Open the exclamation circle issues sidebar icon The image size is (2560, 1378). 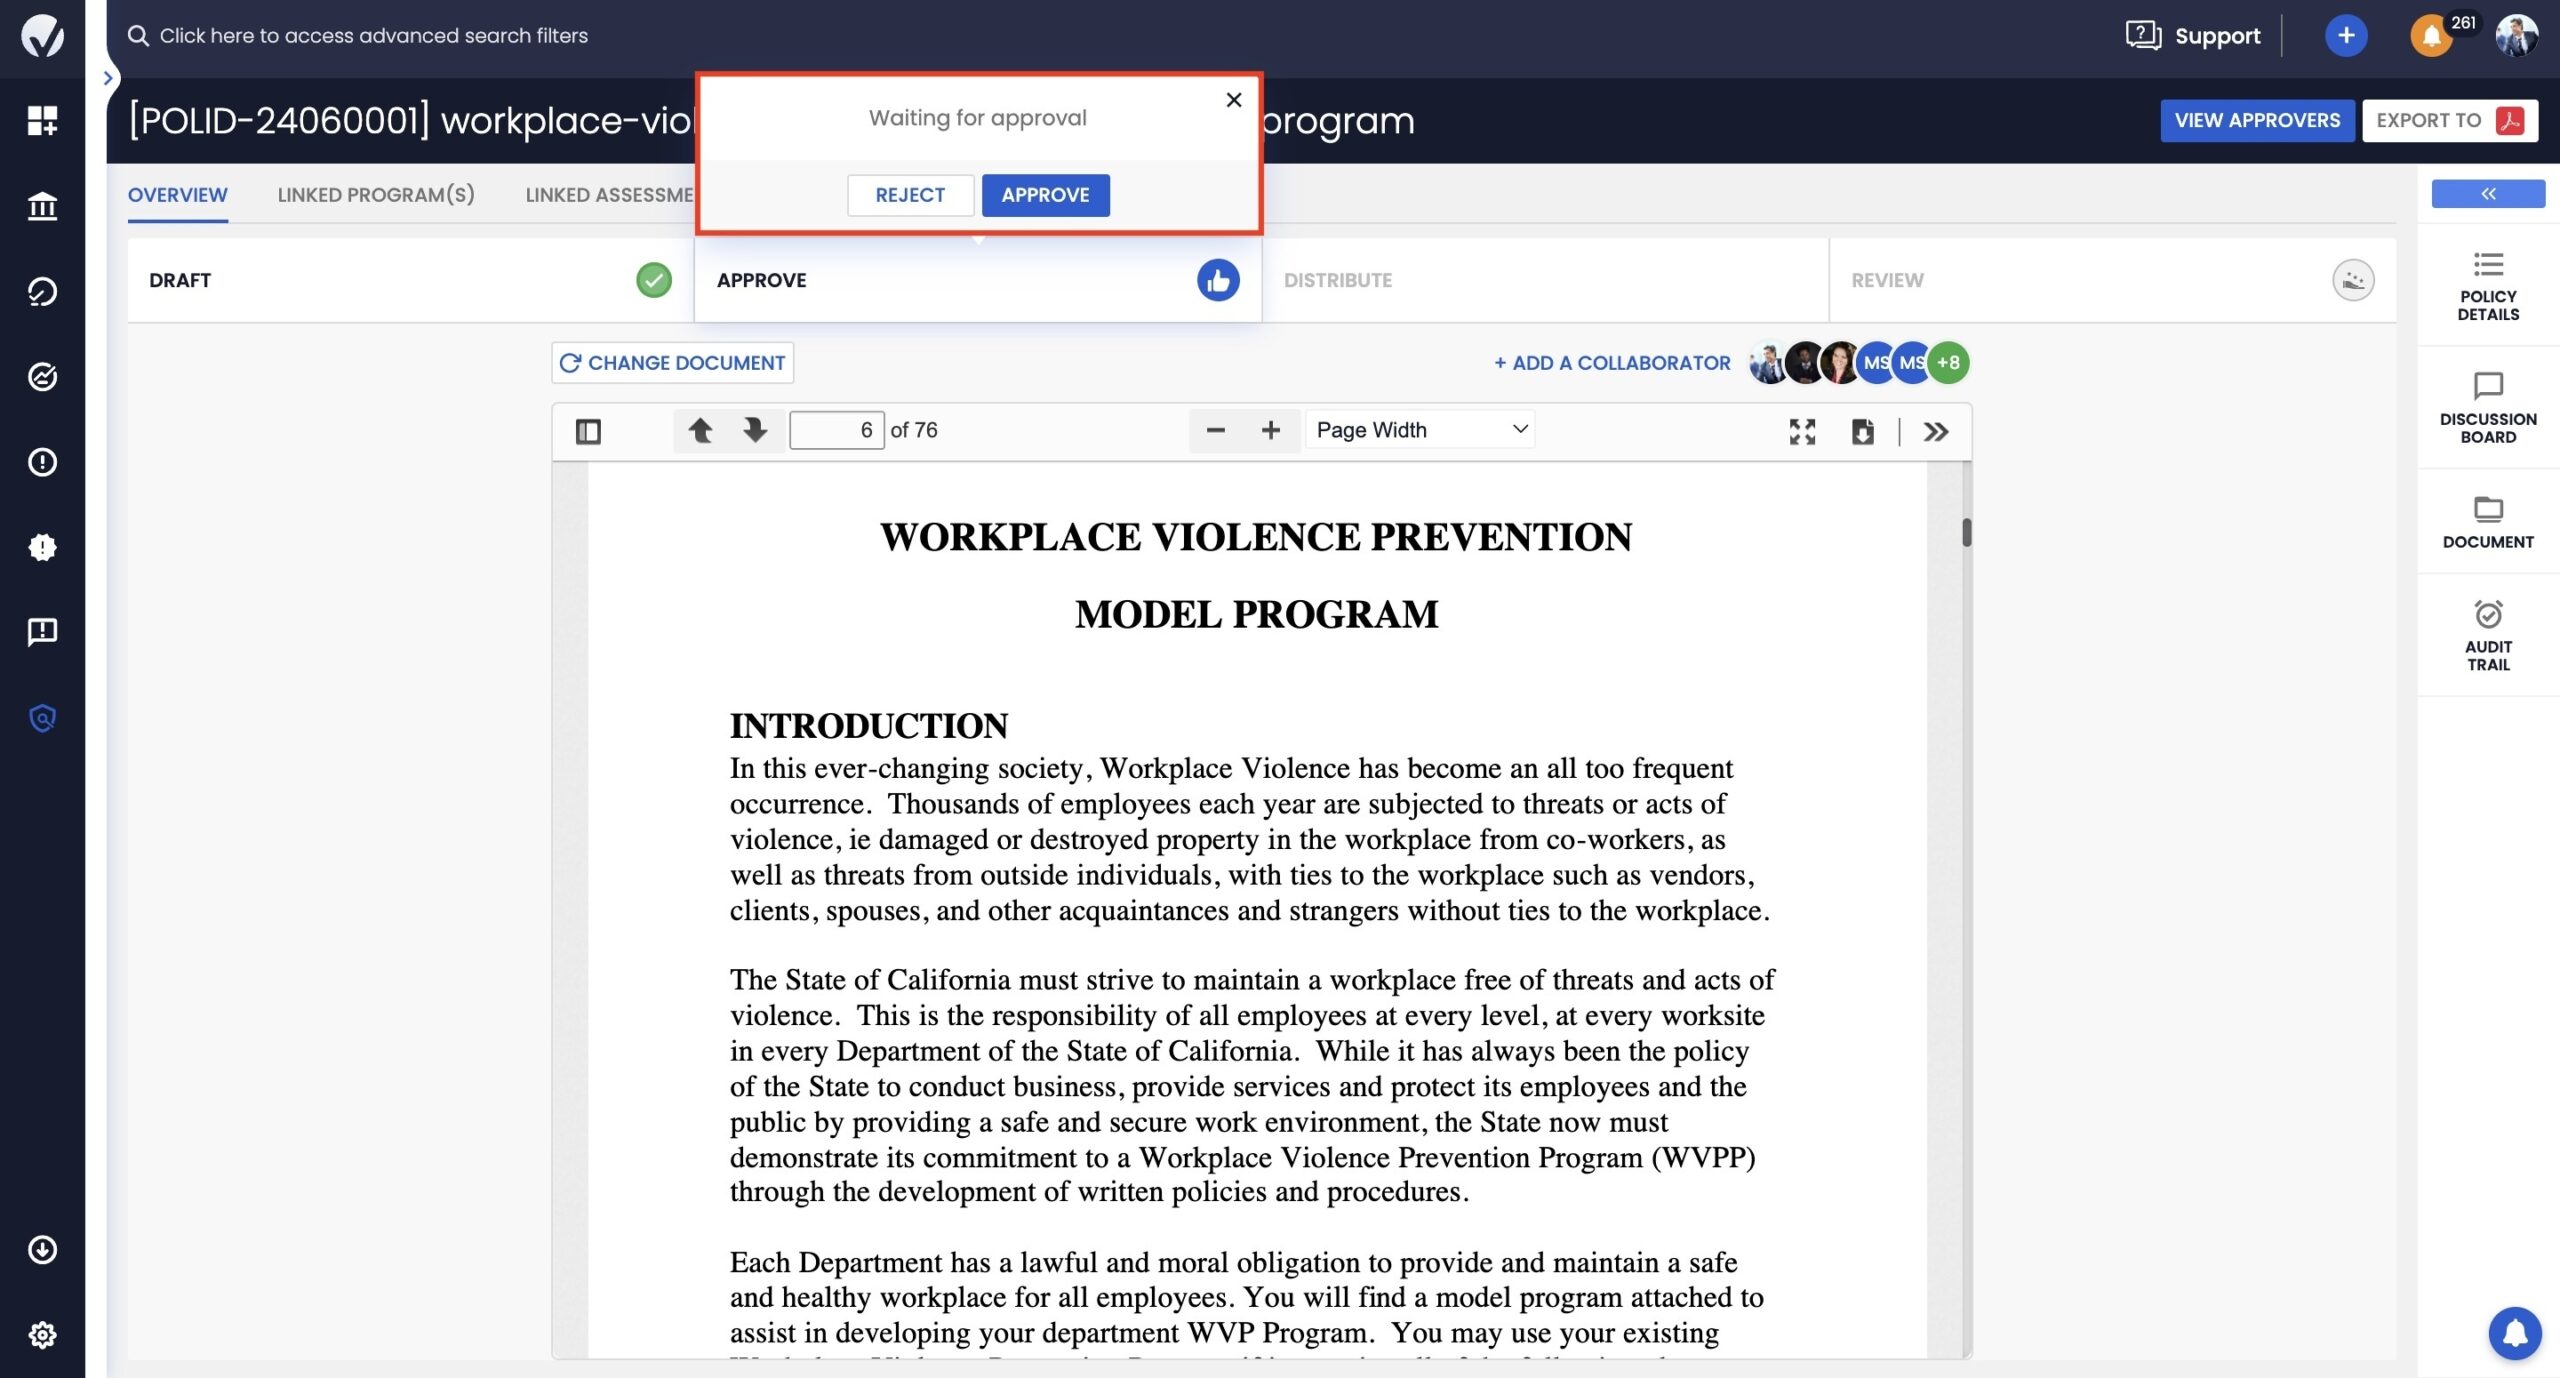[42, 462]
